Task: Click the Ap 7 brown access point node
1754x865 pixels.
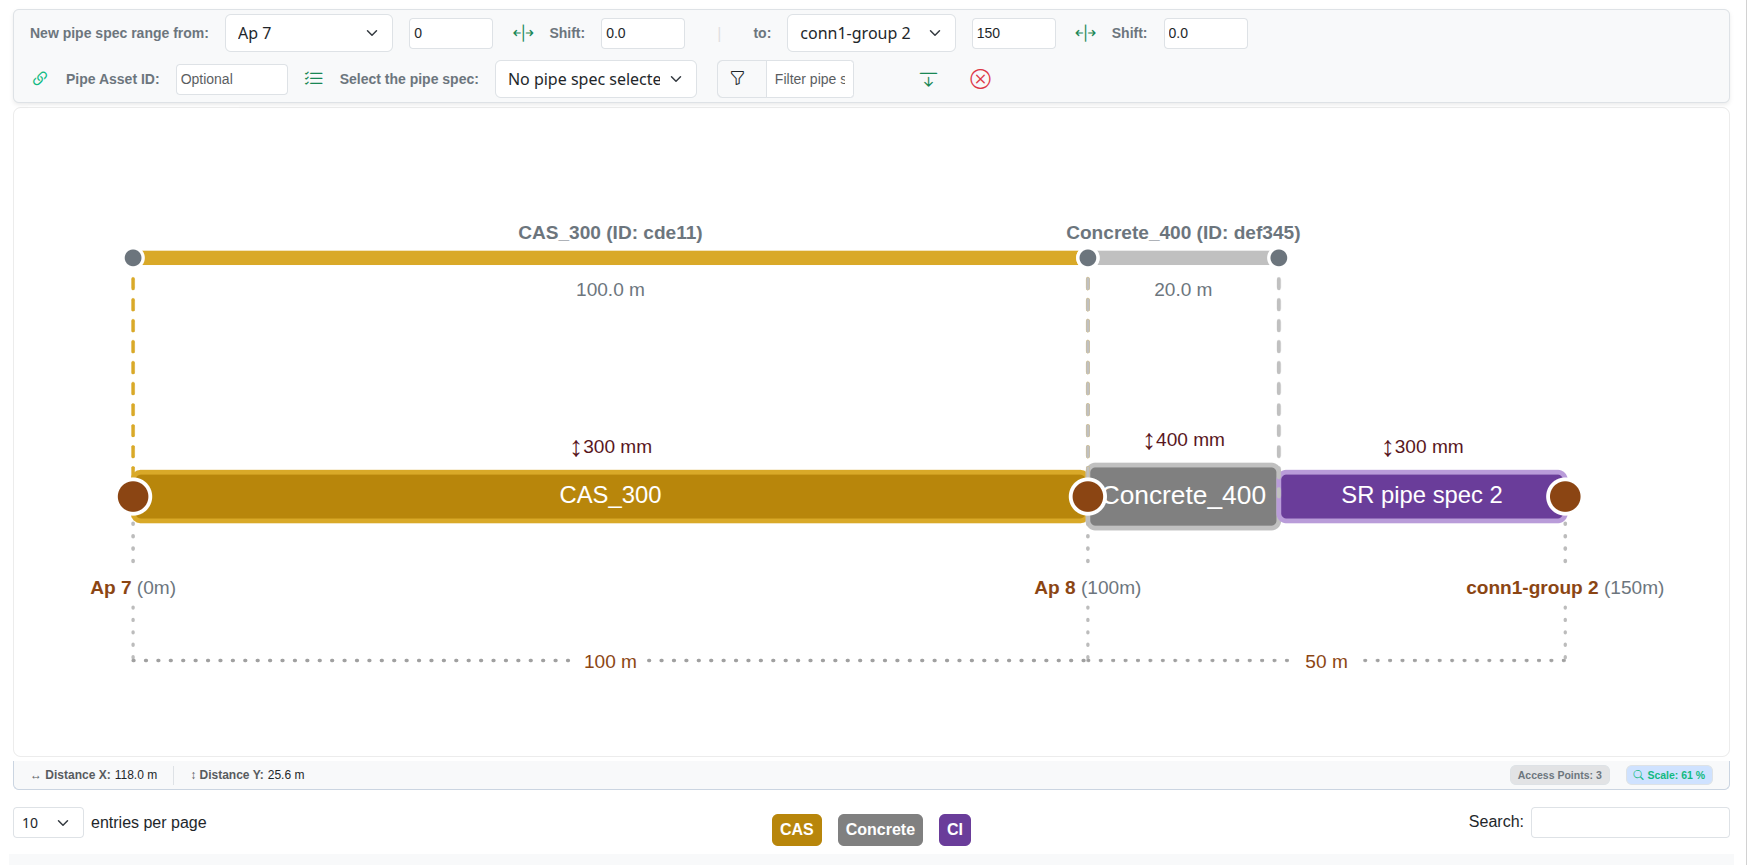Action: coord(133,496)
